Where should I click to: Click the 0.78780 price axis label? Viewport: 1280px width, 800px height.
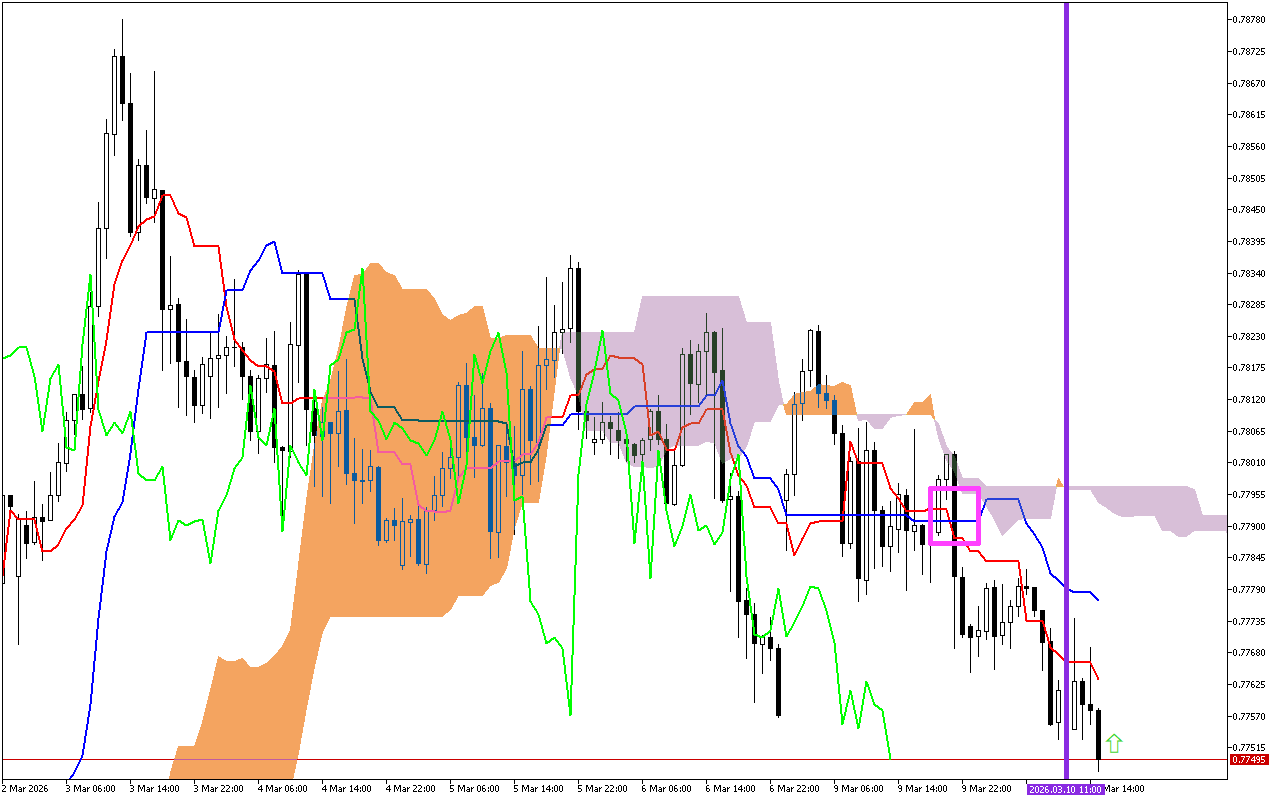(1248, 18)
